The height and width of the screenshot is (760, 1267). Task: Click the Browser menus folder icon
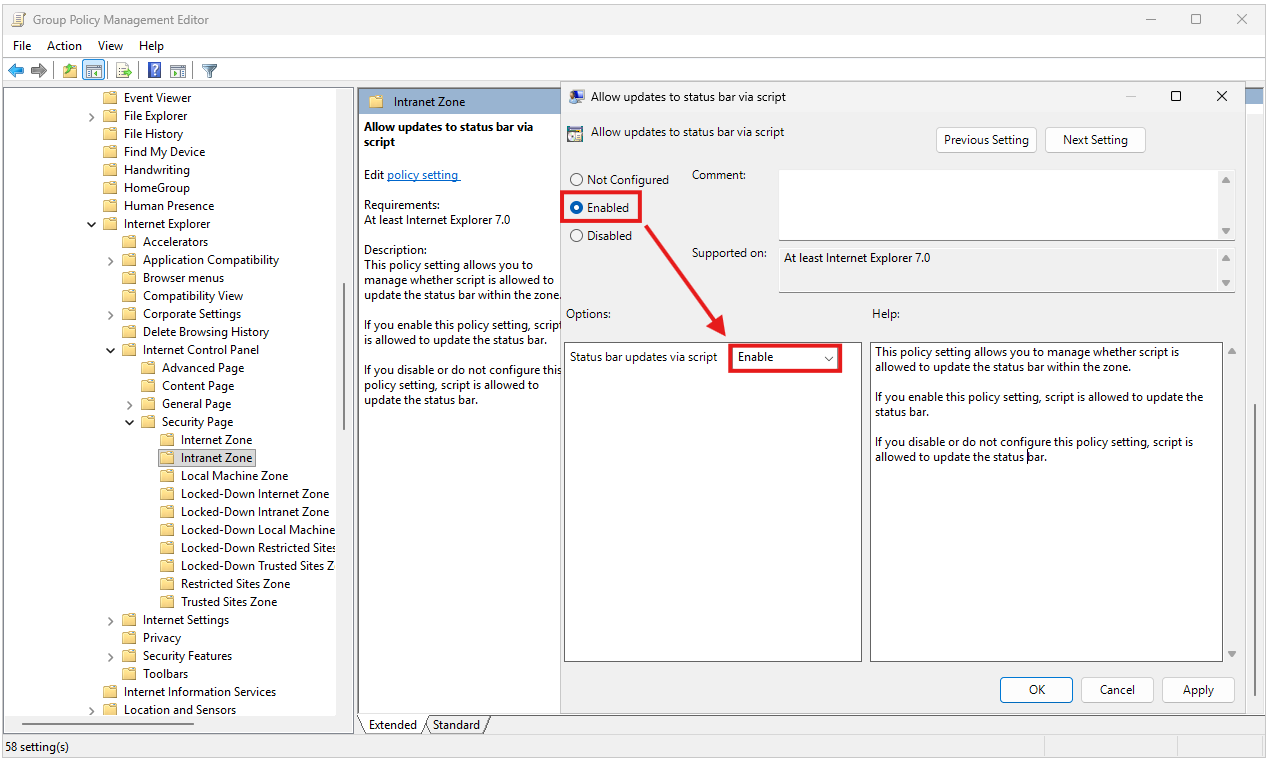pos(129,278)
